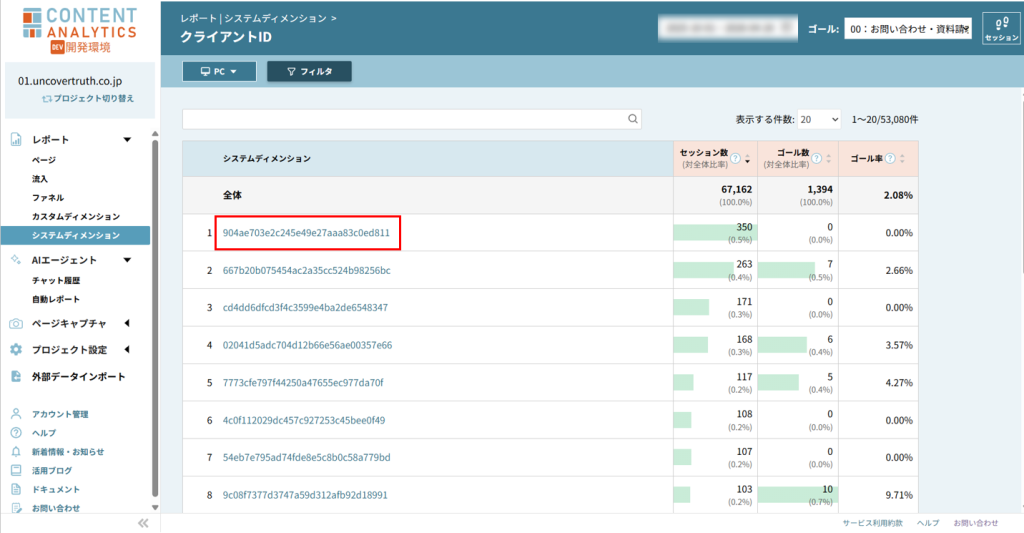Open the セッション footprint icon button

(x=1001, y=29)
